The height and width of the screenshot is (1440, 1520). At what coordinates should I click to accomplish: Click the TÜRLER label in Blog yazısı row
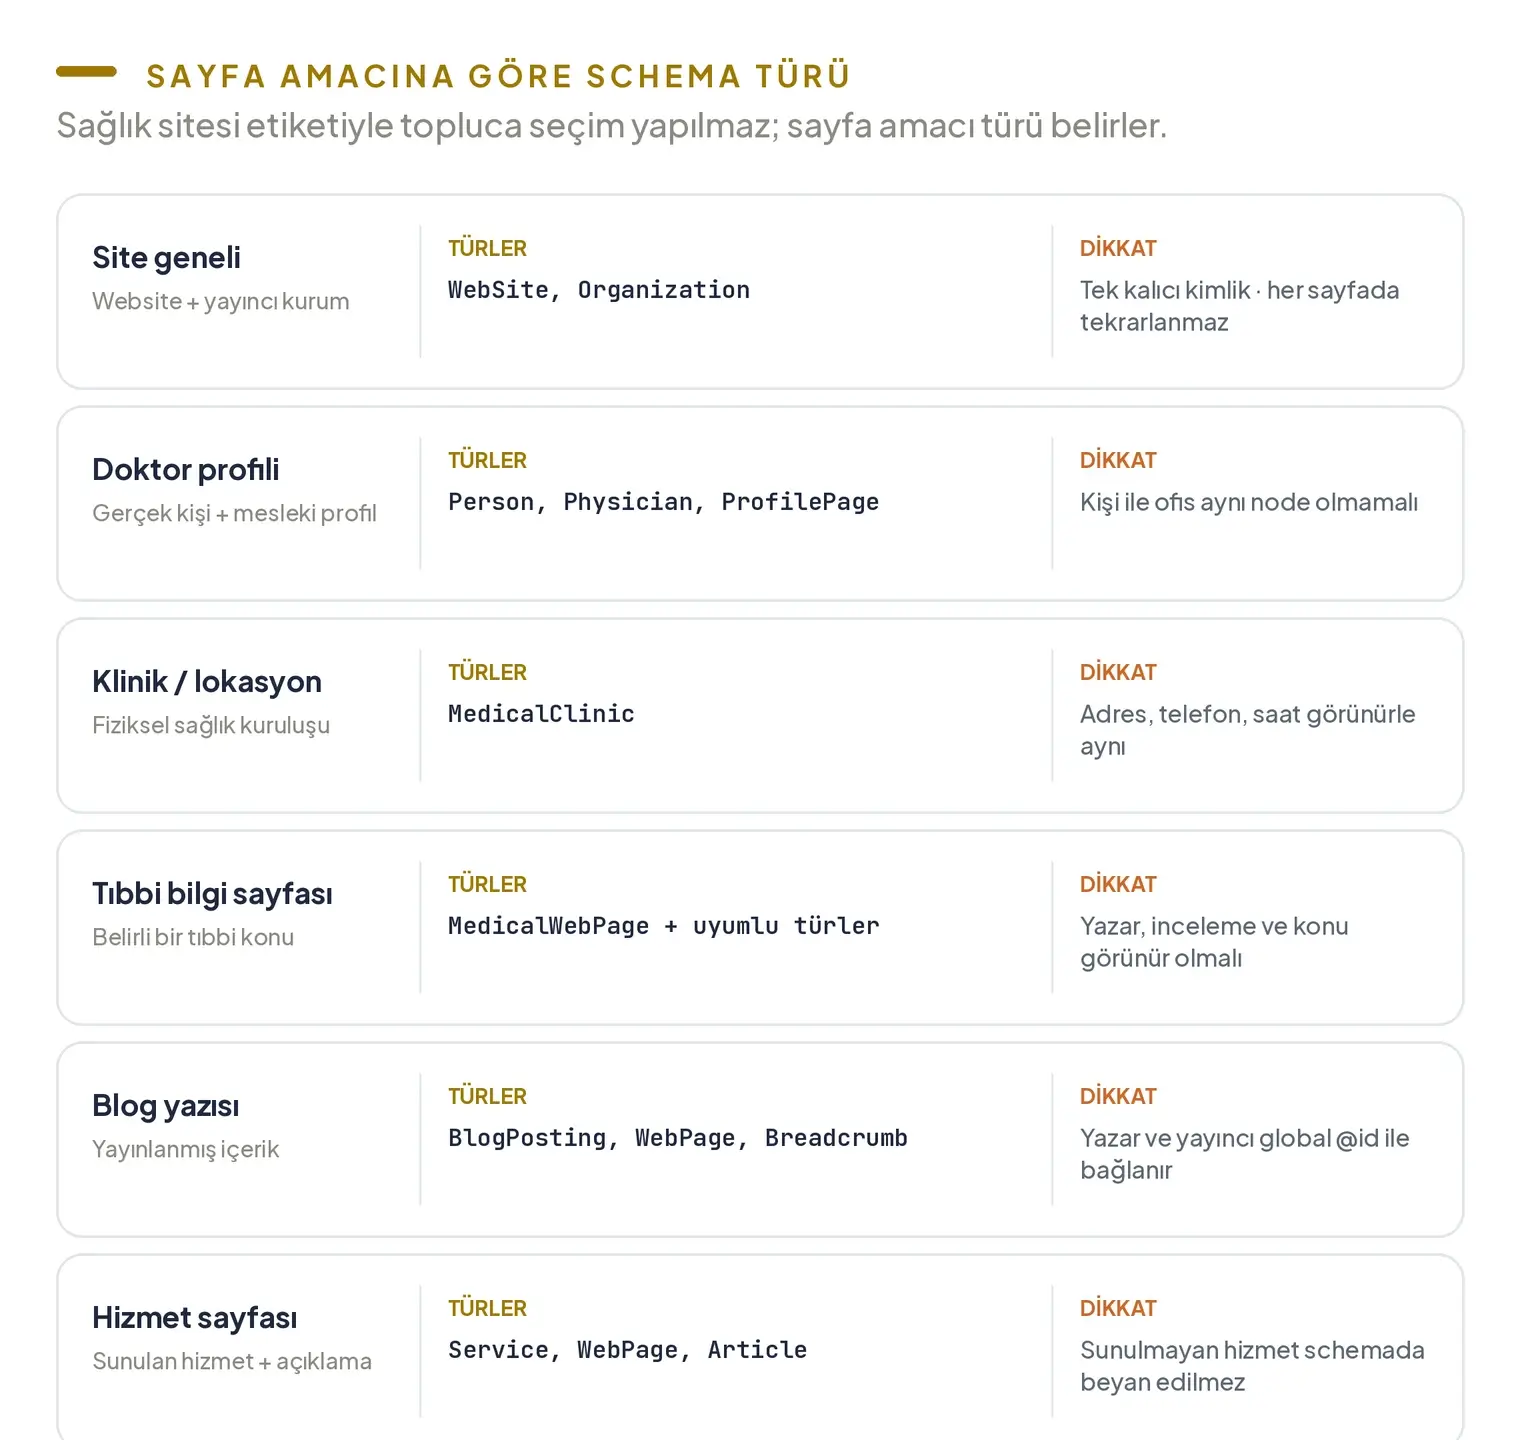pos(487,1096)
